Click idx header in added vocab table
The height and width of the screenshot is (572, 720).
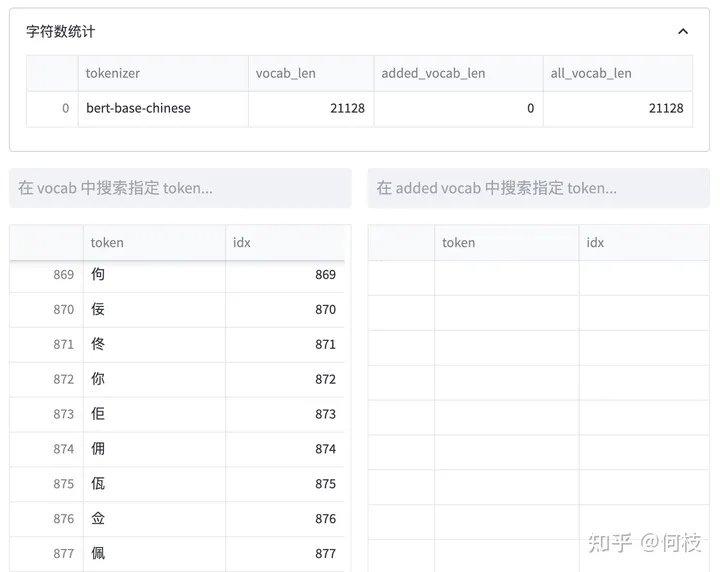644,242
